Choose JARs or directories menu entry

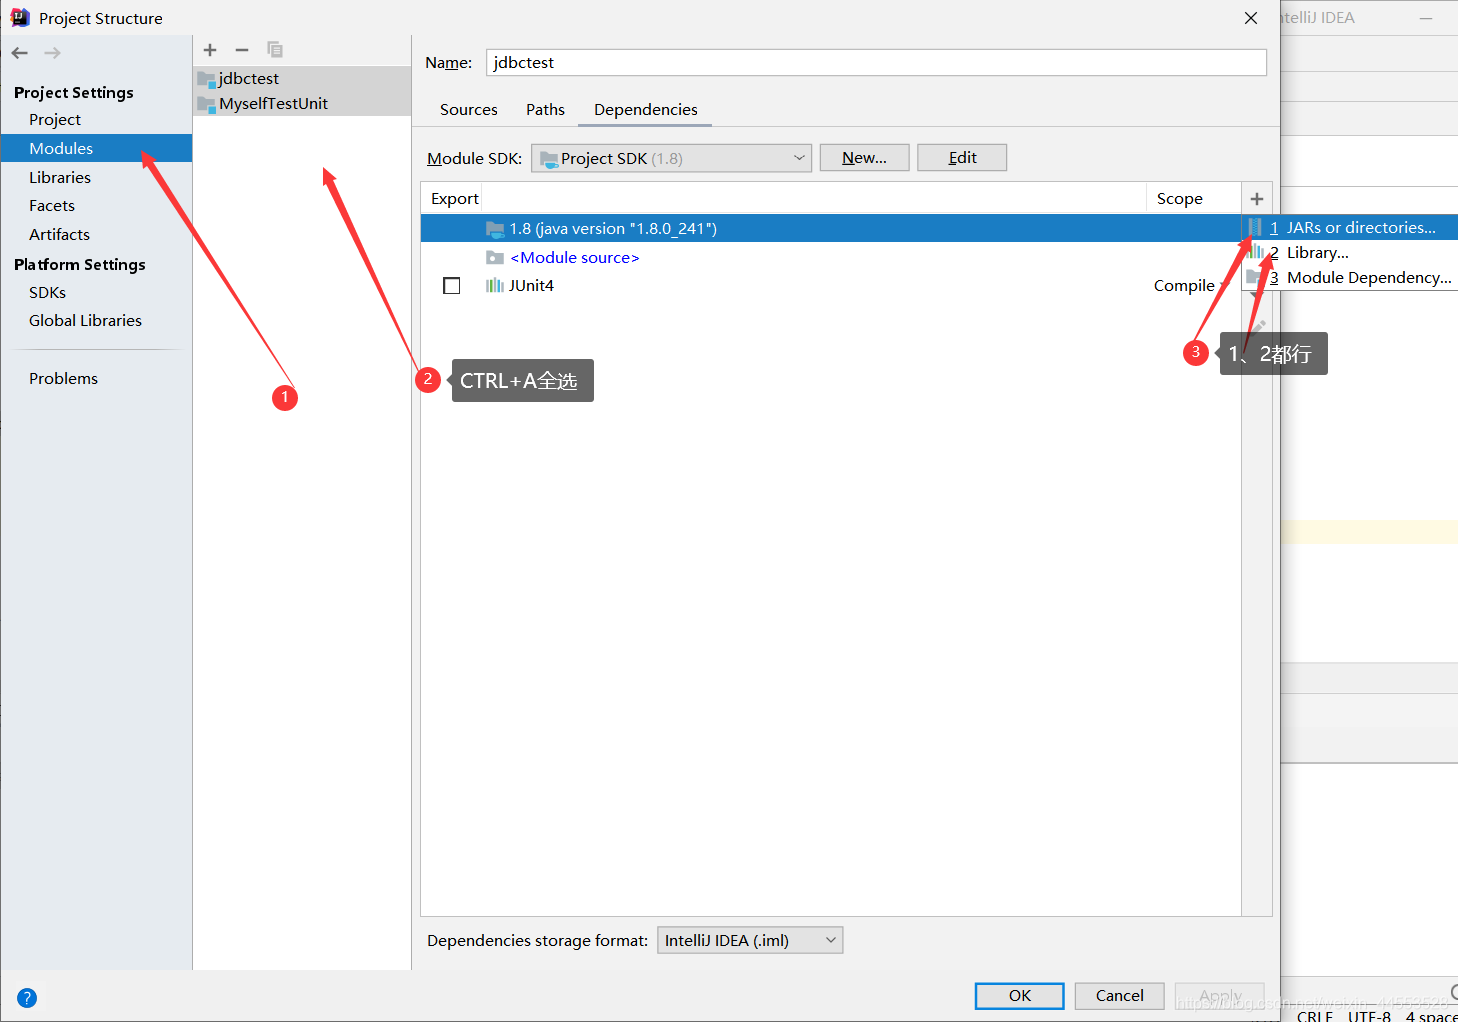pyautogui.click(x=1350, y=228)
